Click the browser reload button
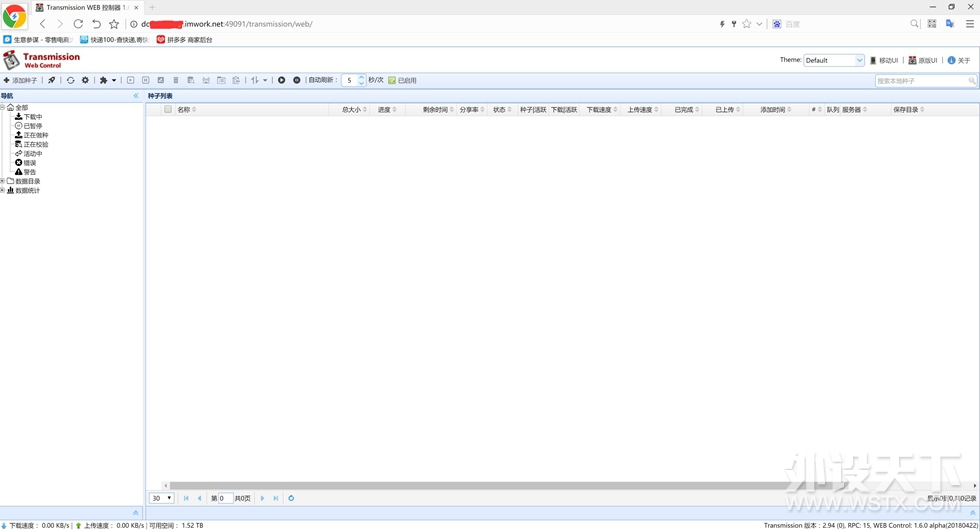The image size is (980, 531). 78,24
